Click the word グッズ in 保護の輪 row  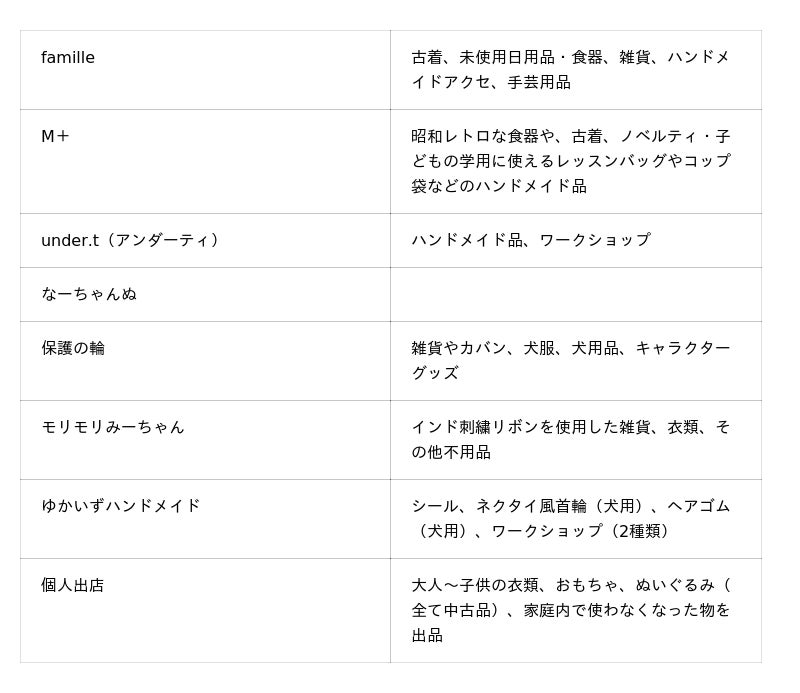point(435,374)
